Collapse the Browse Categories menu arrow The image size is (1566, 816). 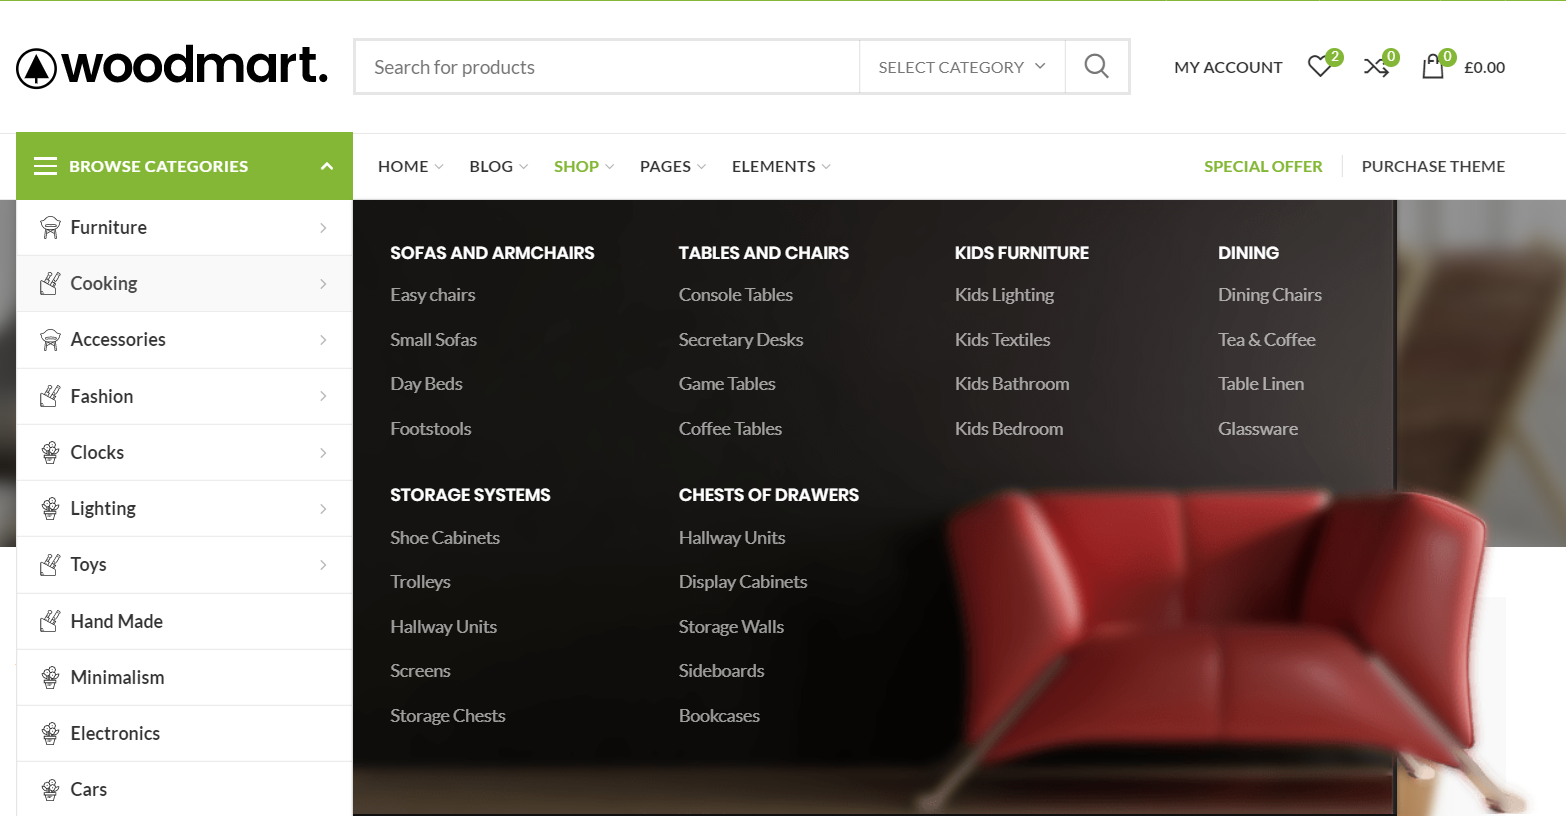[x=326, y=166]
